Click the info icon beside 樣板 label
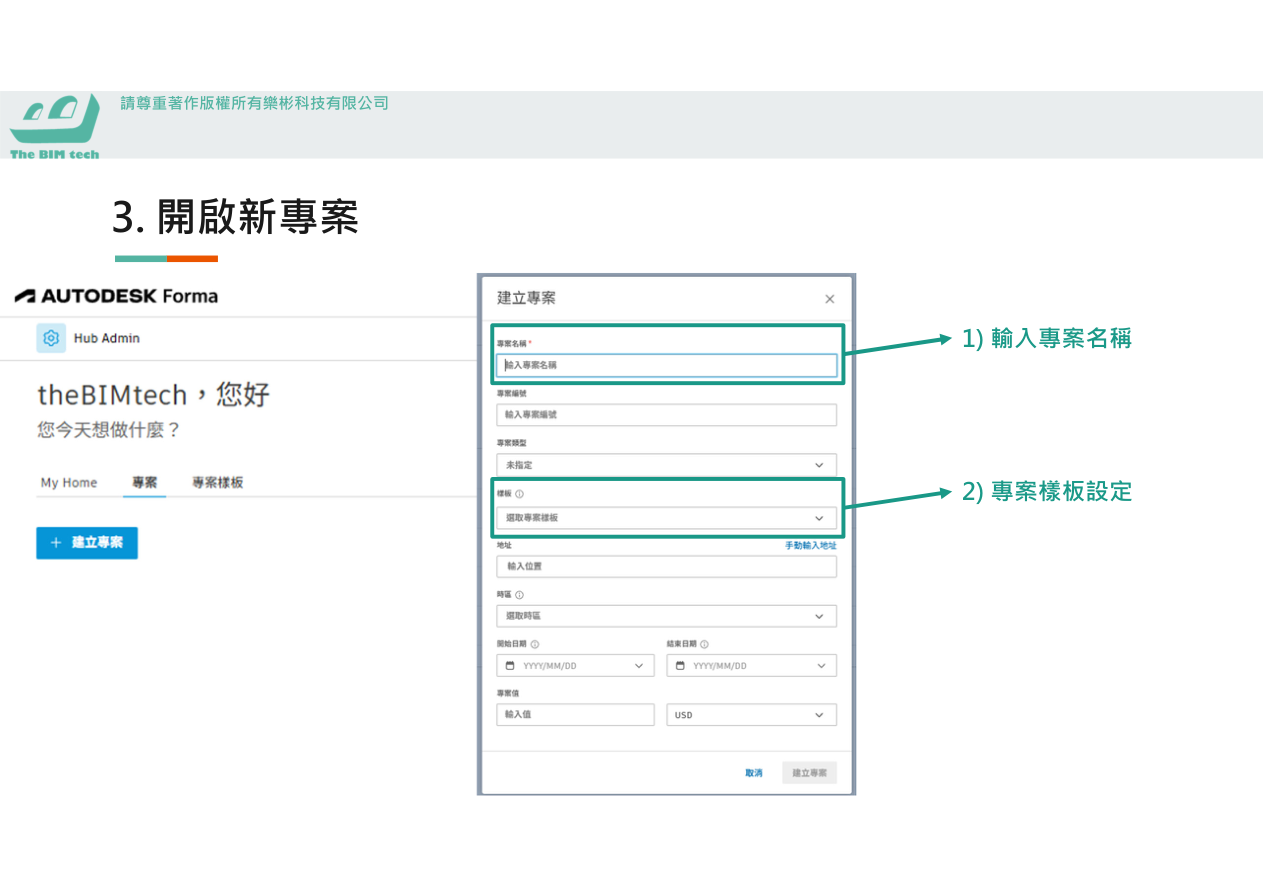The width and height of the screenshot is (1263, 893). click(x=520, y=494)
